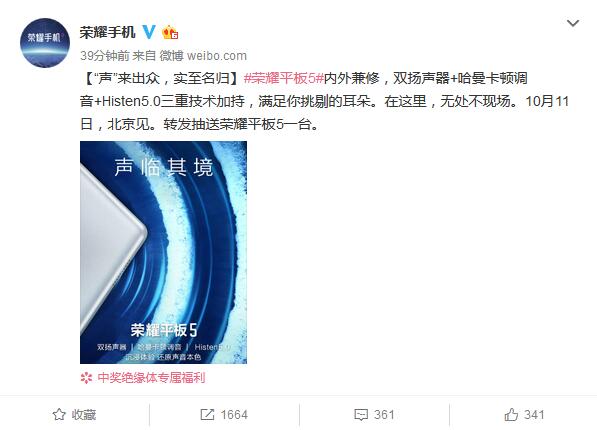Click the orange membership crown badge
This screenshot has width=597, height=430.
pos(170,32)
